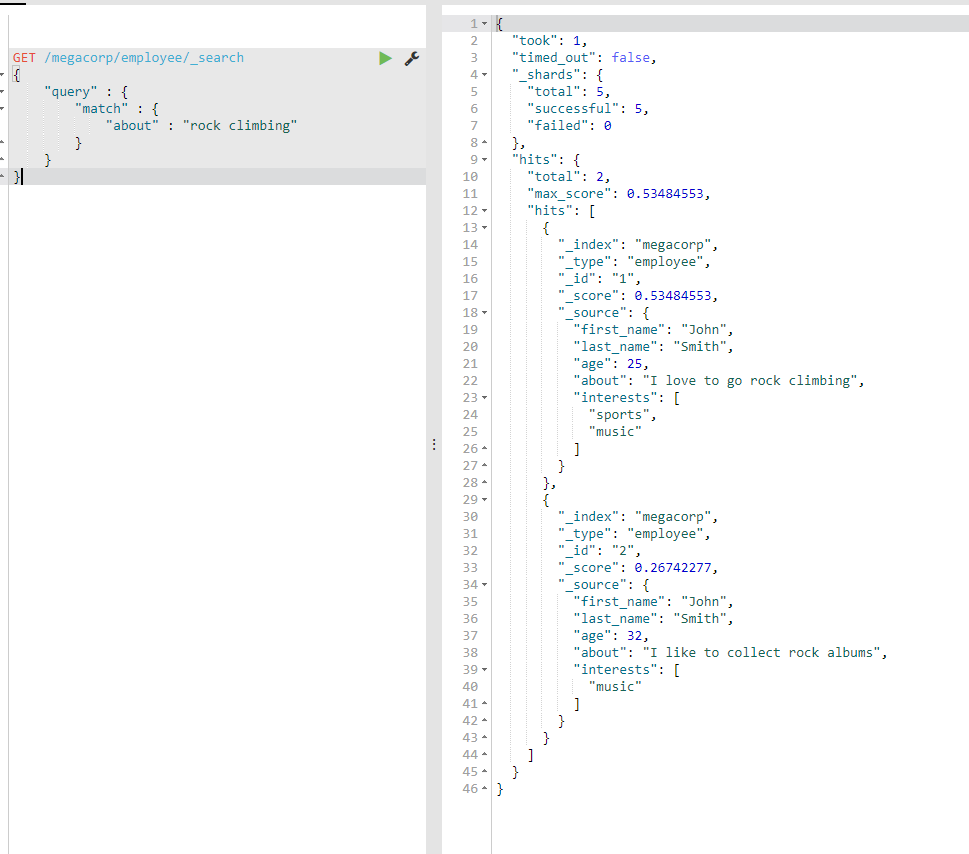Screen dimensions: 969x854
Task: Toggle fold marker at line 44
Action: (x=484, y=755)
